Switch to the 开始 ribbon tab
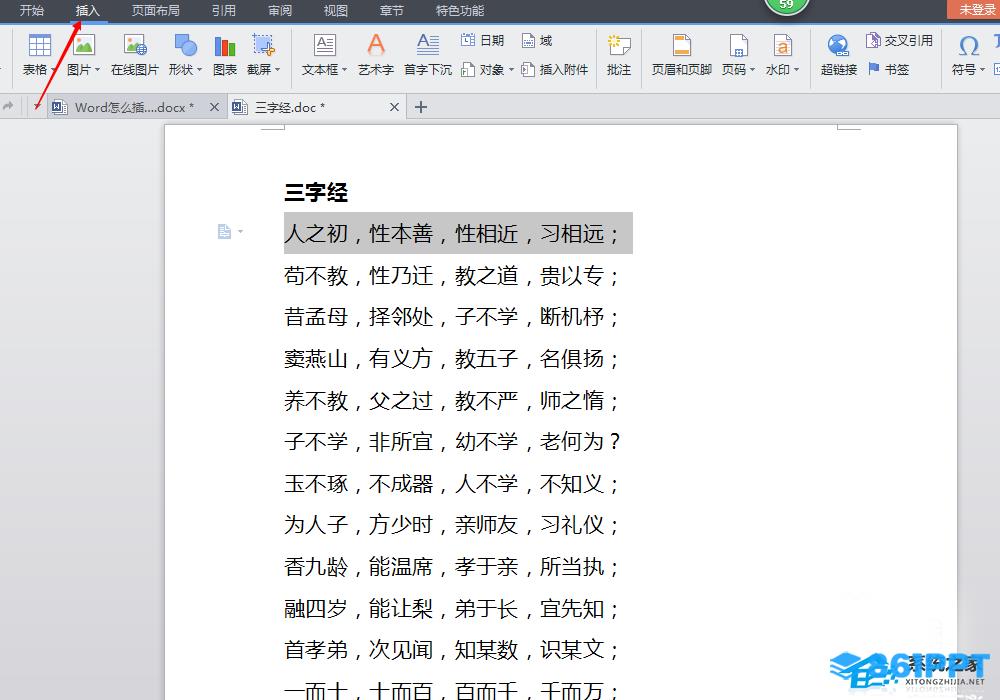 tap(31, 10)
